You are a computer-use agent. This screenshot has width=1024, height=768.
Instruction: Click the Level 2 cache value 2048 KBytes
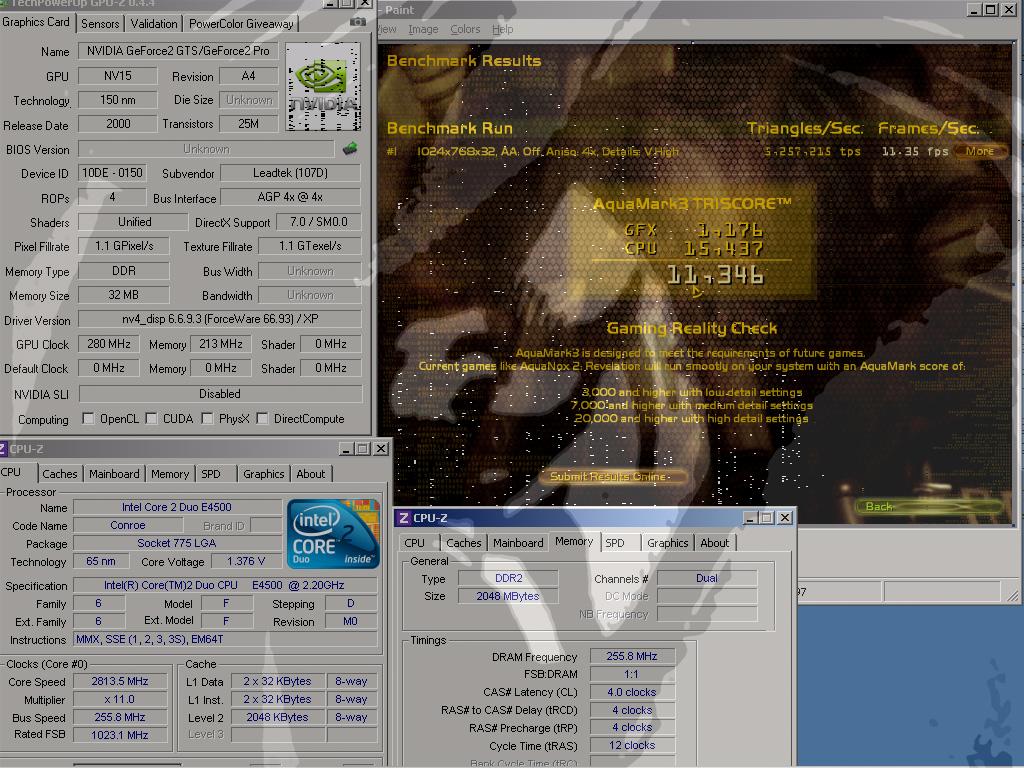(278, 718)
